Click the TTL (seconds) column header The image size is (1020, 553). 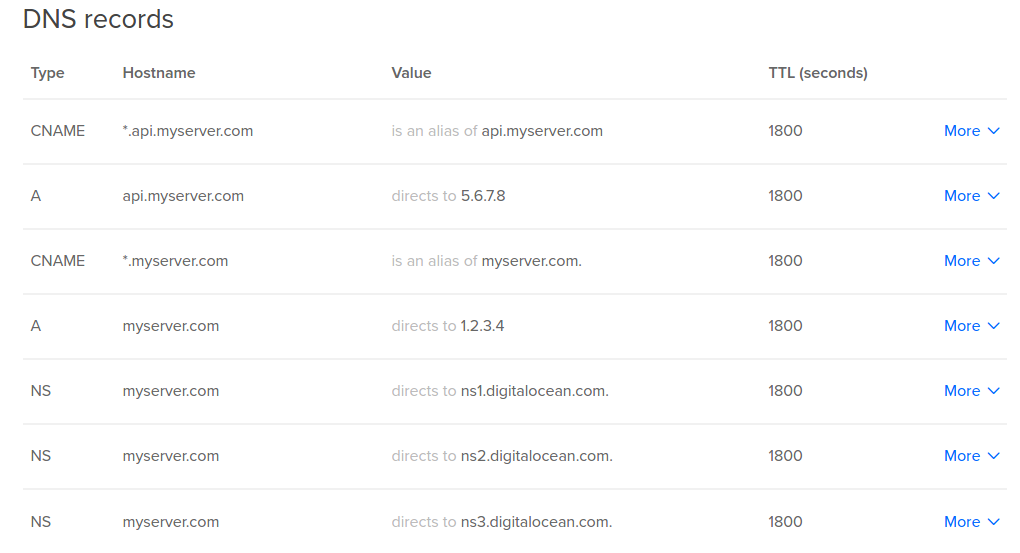[x=818, y=73]
